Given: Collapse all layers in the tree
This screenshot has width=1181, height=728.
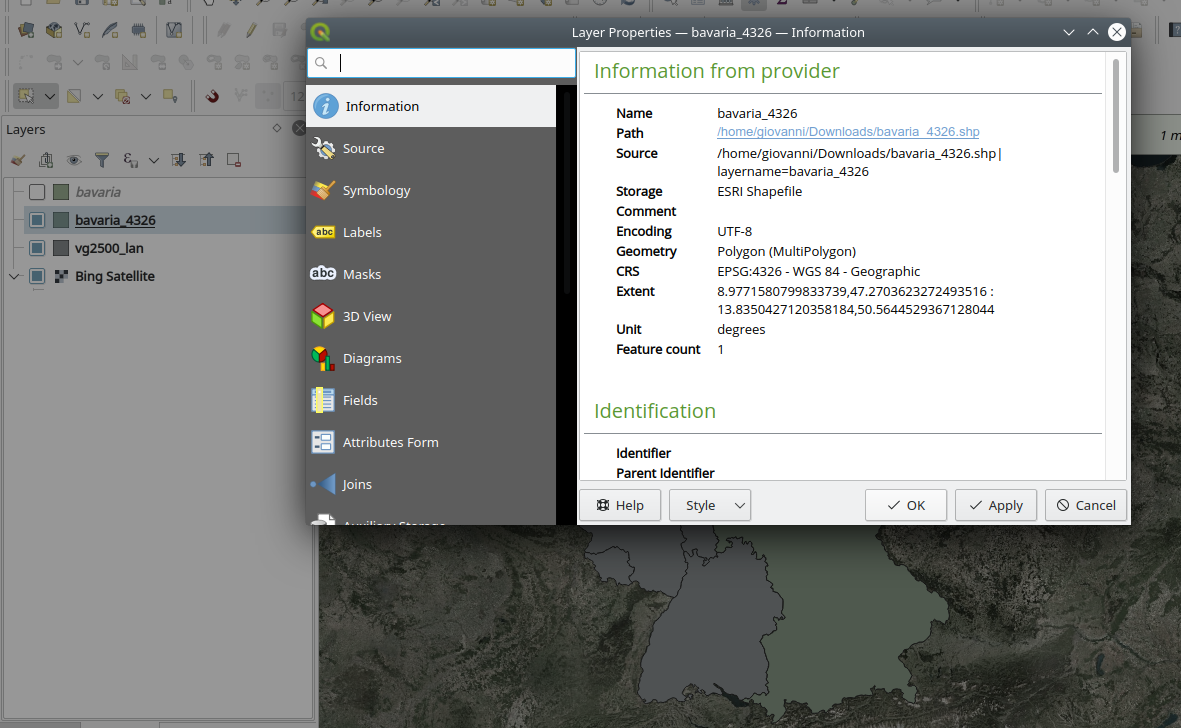Looking at the screenshot, I should [206, 160].
